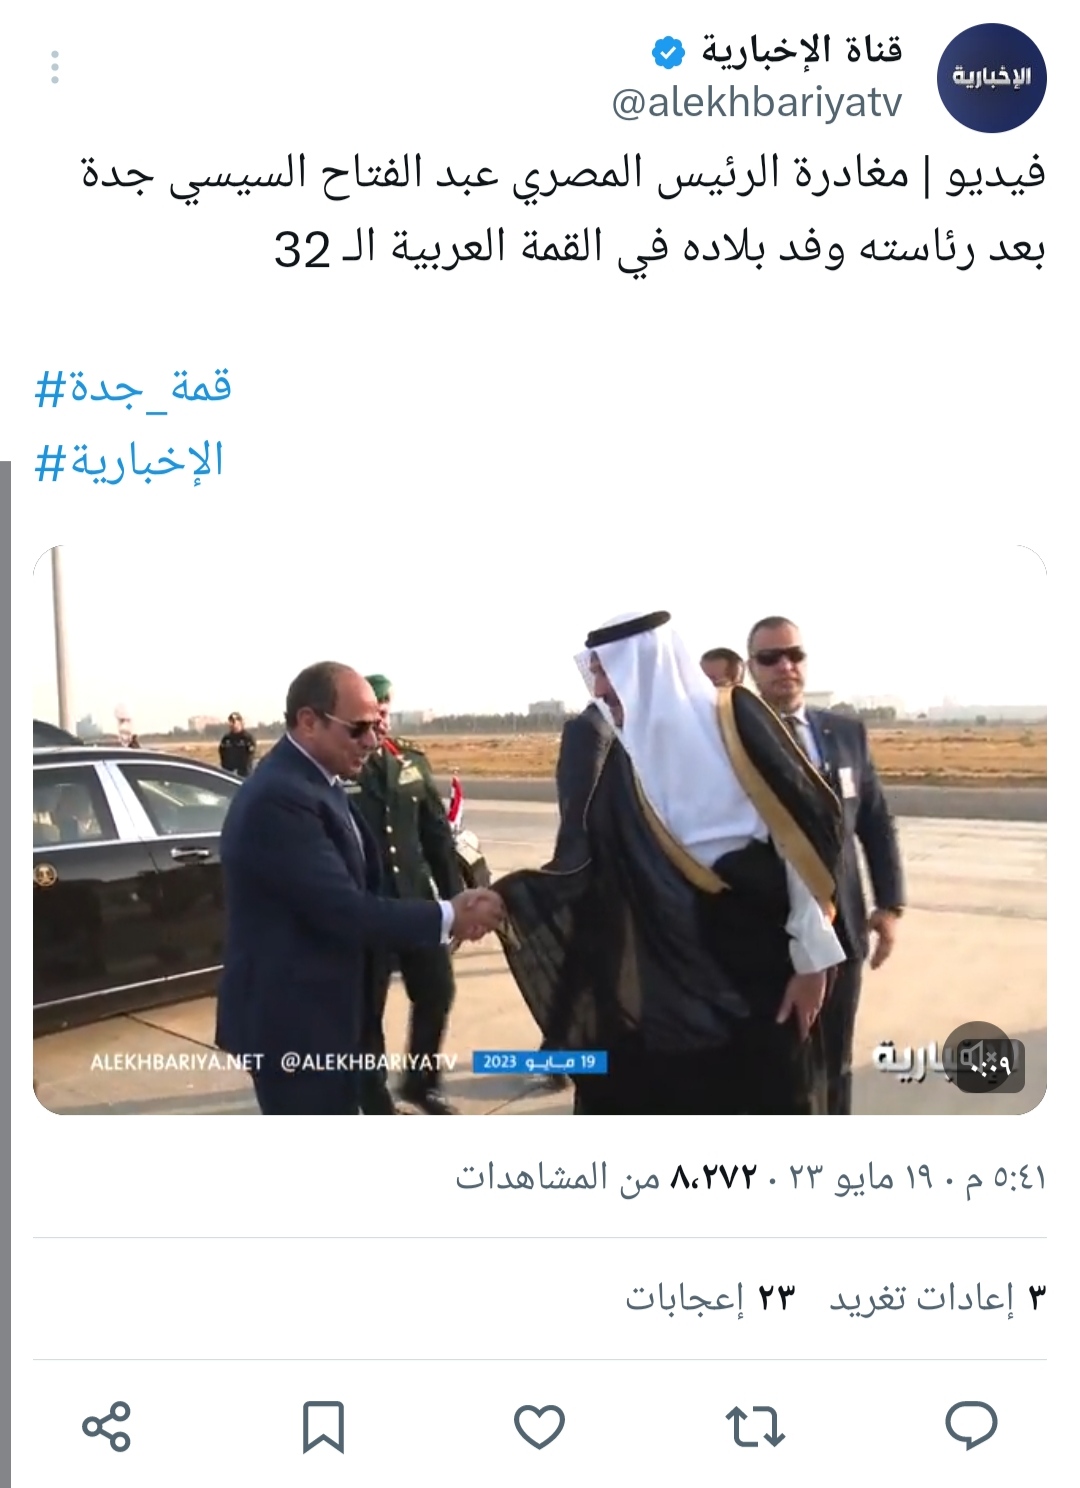1080x1488 pixels.
Task: Play the video of Sisi's departure
Action: click(x=540, y=830)
